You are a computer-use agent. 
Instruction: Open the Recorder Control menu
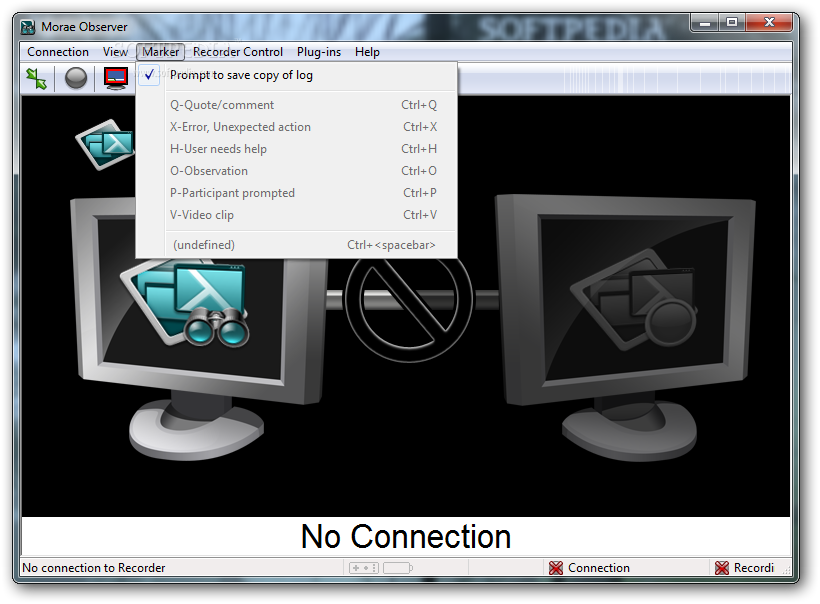tap(238, 52)
